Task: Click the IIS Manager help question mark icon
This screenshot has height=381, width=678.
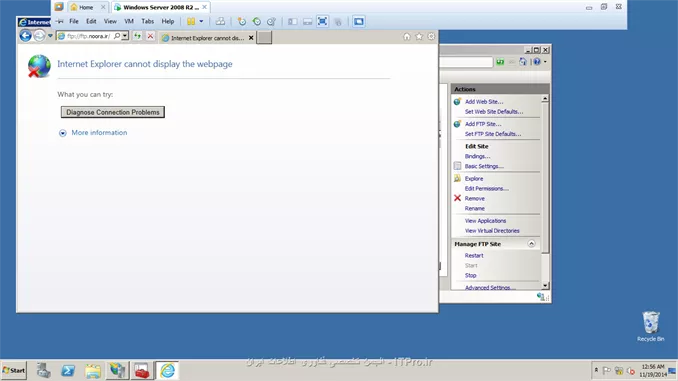Action: 537,62
